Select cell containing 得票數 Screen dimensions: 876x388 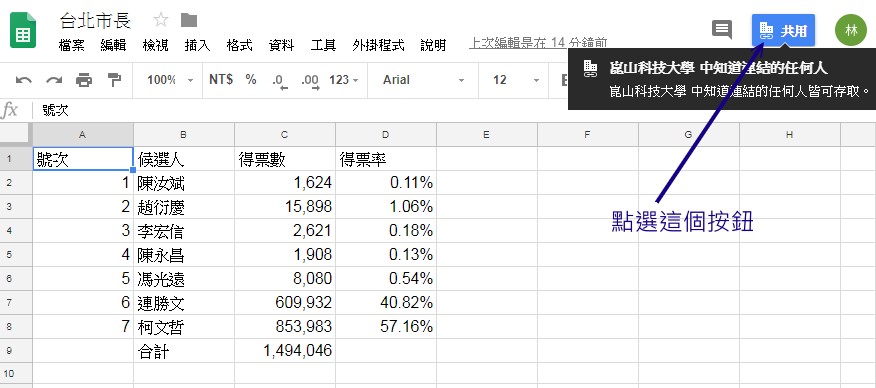pos(285,159)
